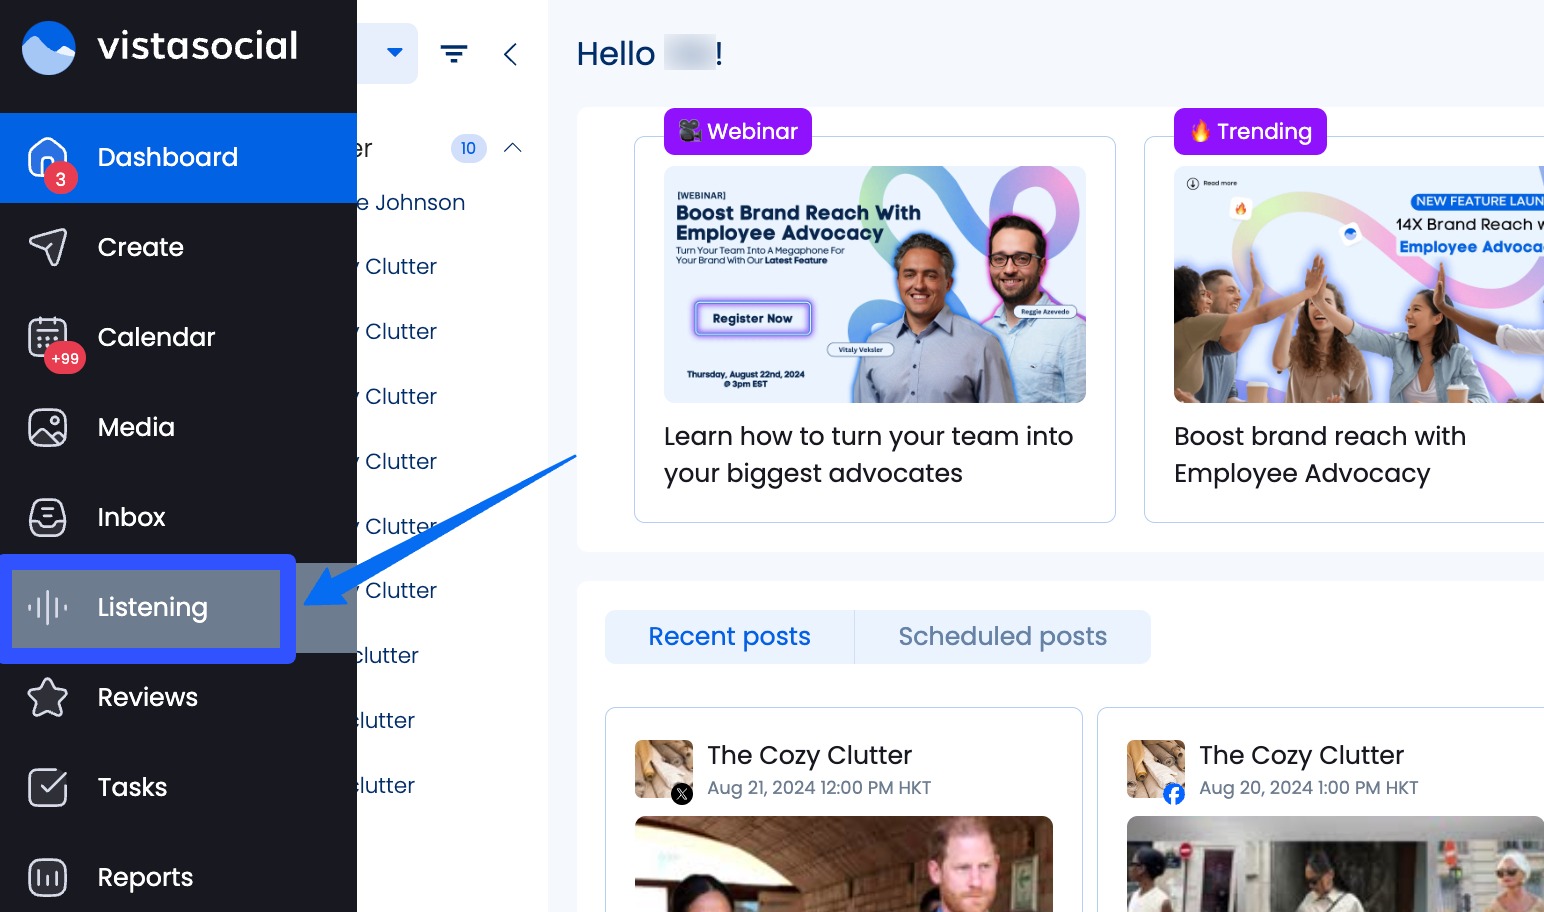Open the Create tool from the sidebar

[x=47, y=247]
